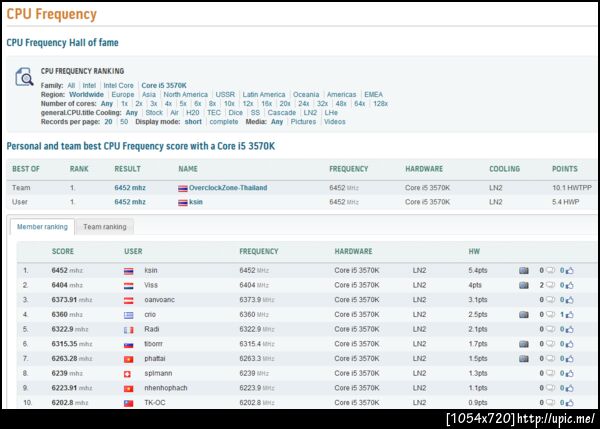Filter region by North America
This screenshot has width=600, height=429.
pos(186,95)
